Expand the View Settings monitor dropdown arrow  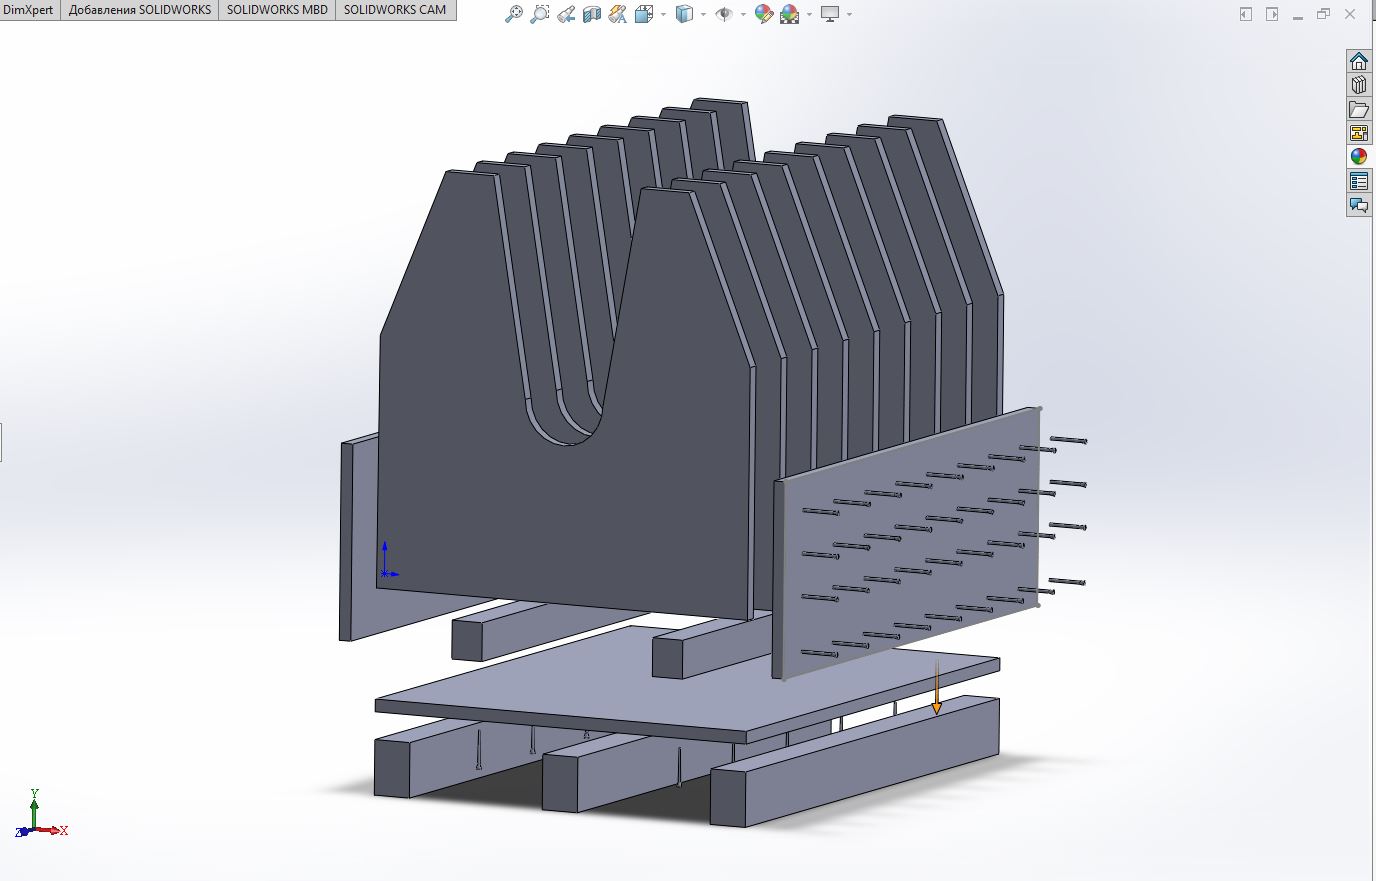[849, 15]
